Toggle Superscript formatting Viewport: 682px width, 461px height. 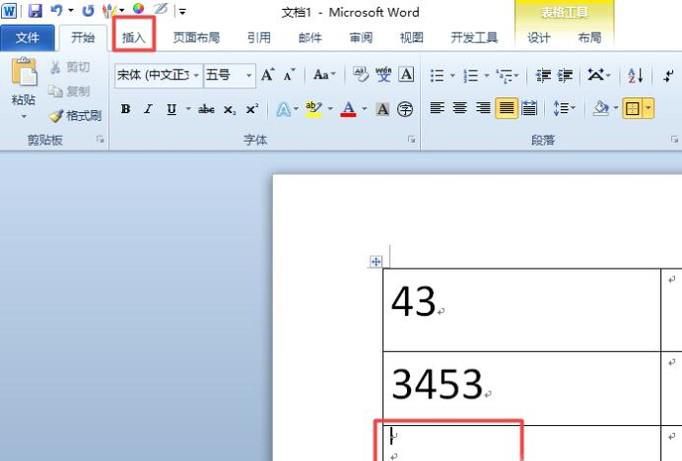pos(252,109)
